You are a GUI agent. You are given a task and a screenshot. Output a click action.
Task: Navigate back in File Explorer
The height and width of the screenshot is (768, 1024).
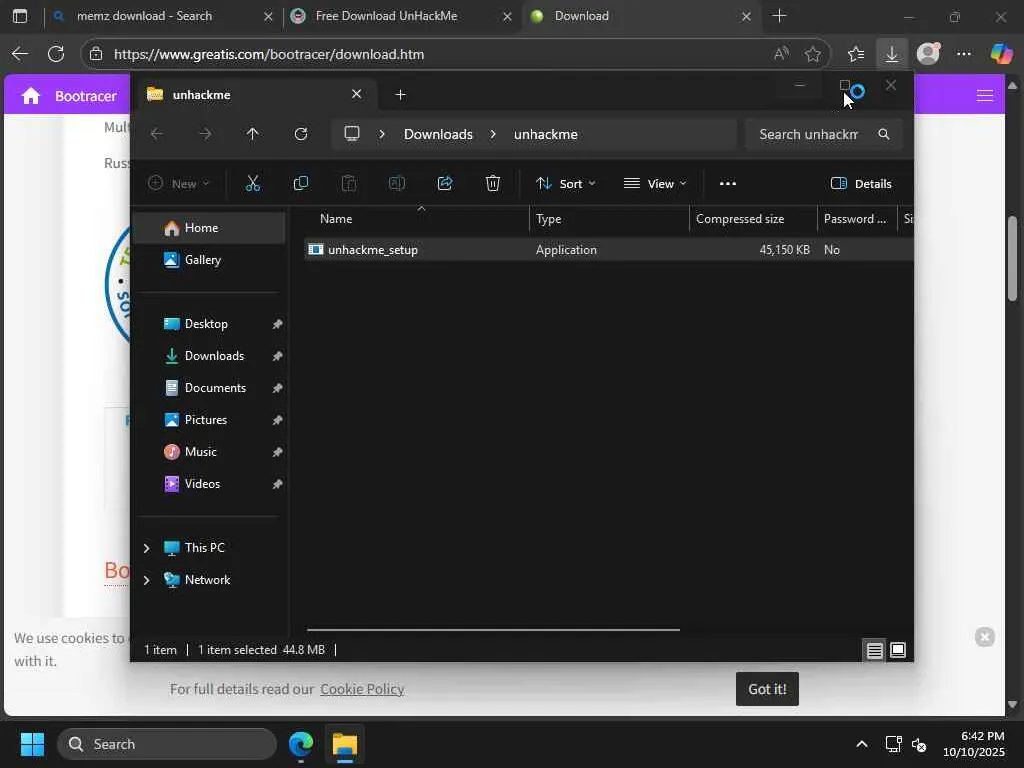tap(157, 134)
